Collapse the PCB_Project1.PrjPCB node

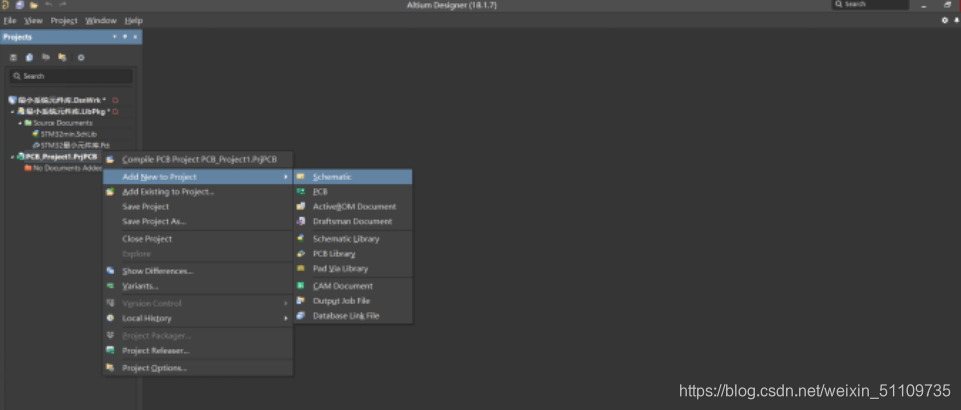click(12, 157)
